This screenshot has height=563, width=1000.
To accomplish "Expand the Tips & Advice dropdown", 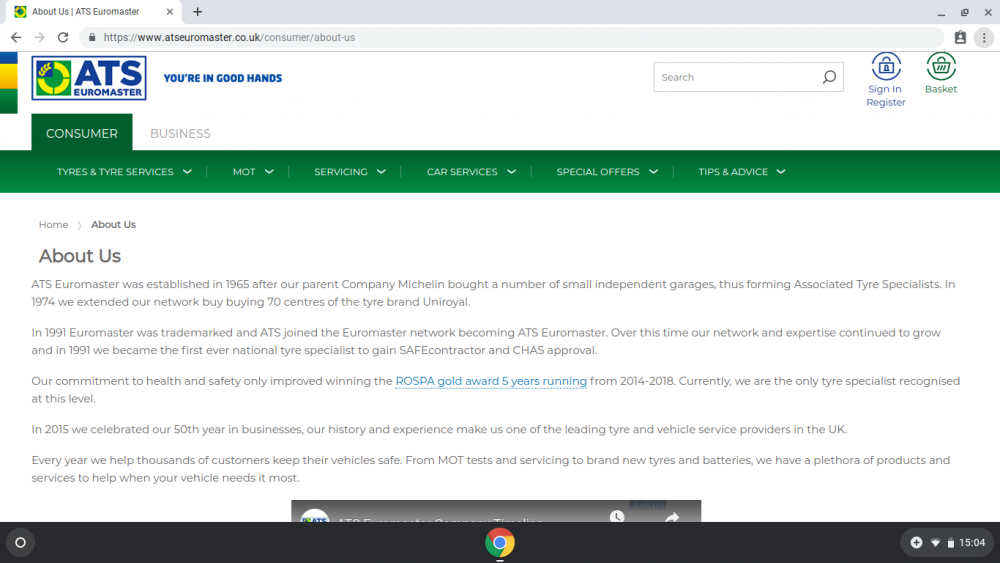I will [742, 172].
